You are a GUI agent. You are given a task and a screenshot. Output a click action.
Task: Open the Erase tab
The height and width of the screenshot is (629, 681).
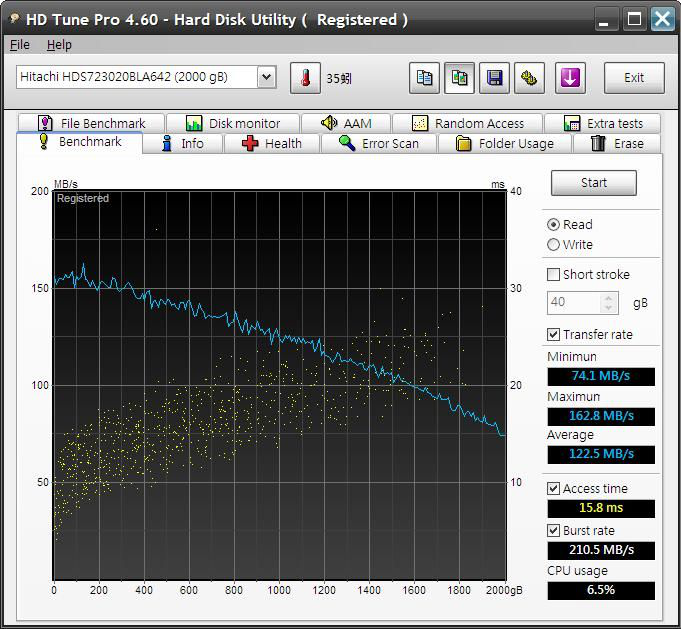[617, 143]
